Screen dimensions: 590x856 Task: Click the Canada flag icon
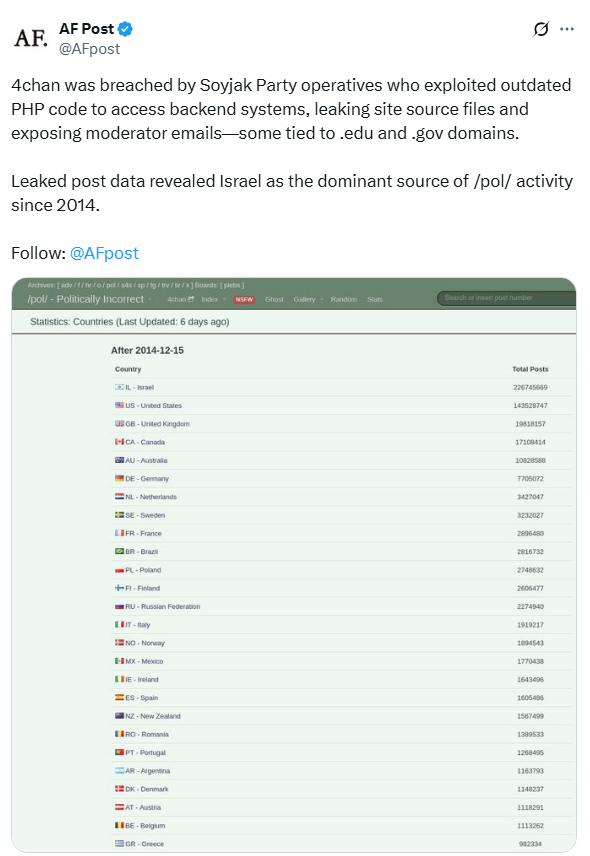click(x=119, y=442)
